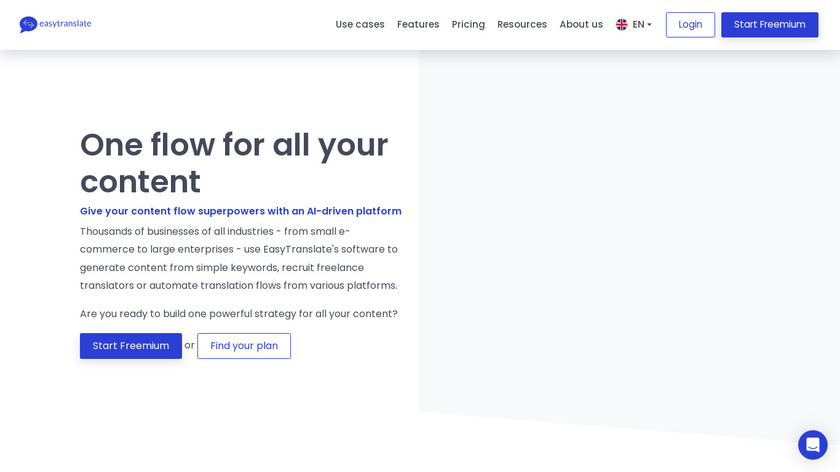Select About us in navigation
The width and height of the screenshot is (840, 472).
tap(581, 25)
